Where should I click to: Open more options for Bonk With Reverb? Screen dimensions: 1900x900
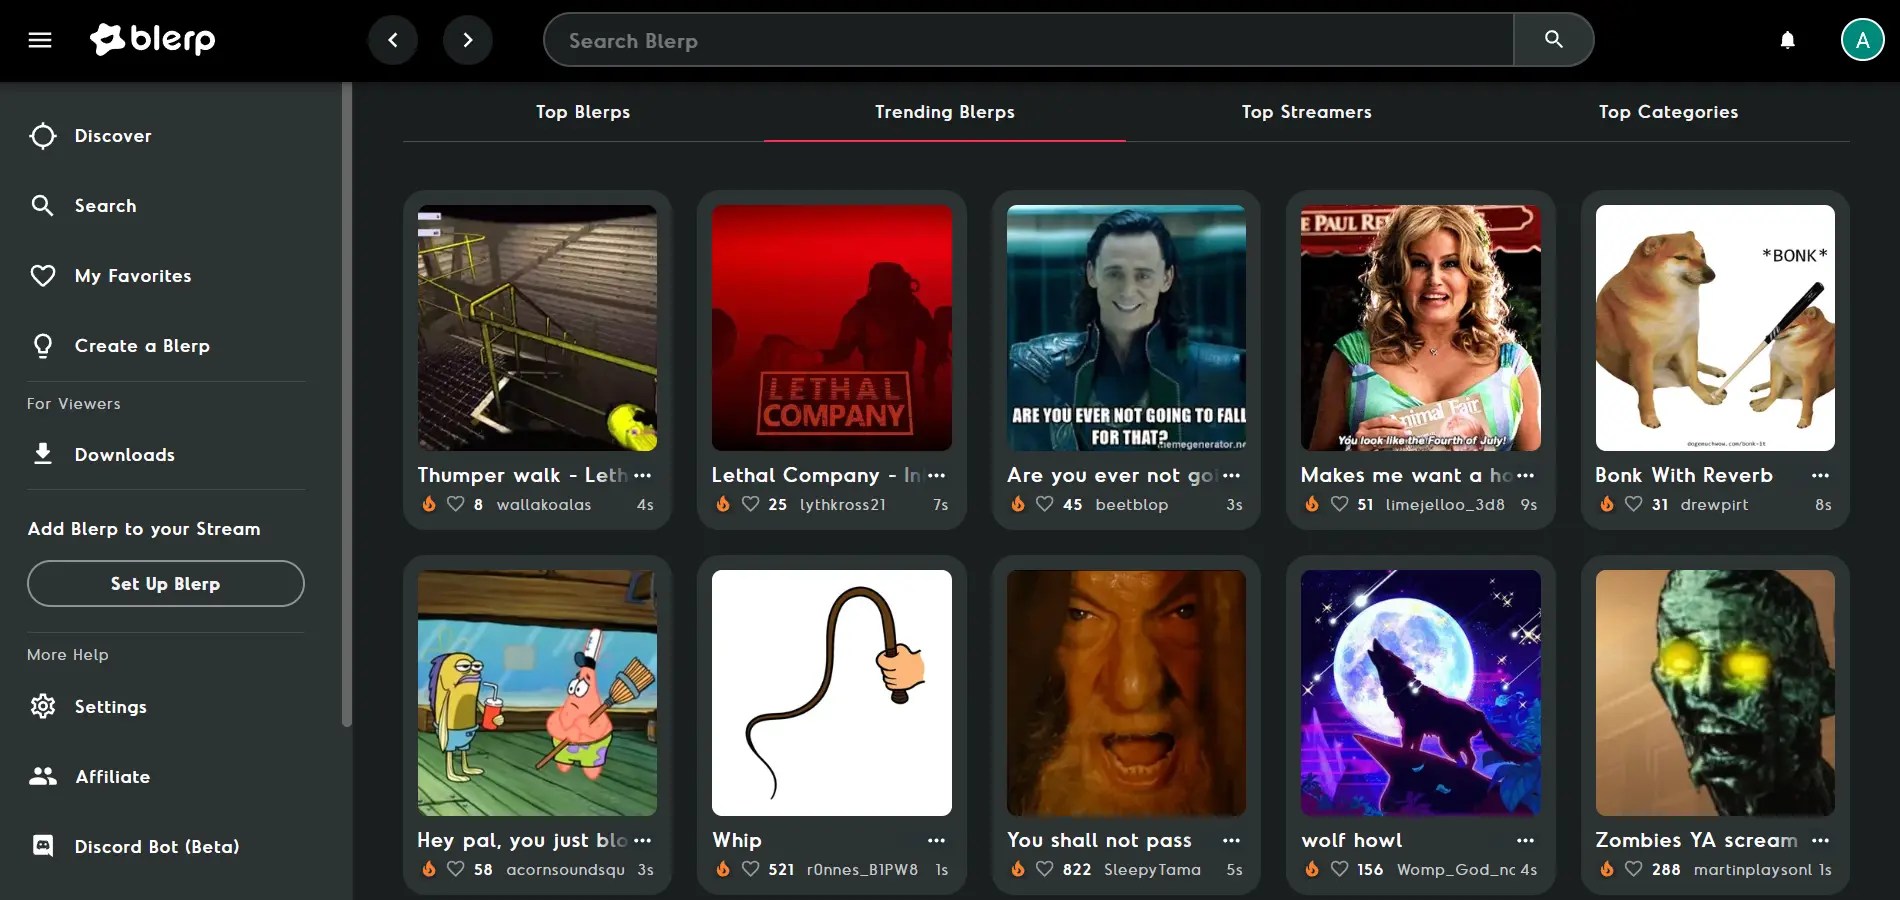(x=1821, y=475)
